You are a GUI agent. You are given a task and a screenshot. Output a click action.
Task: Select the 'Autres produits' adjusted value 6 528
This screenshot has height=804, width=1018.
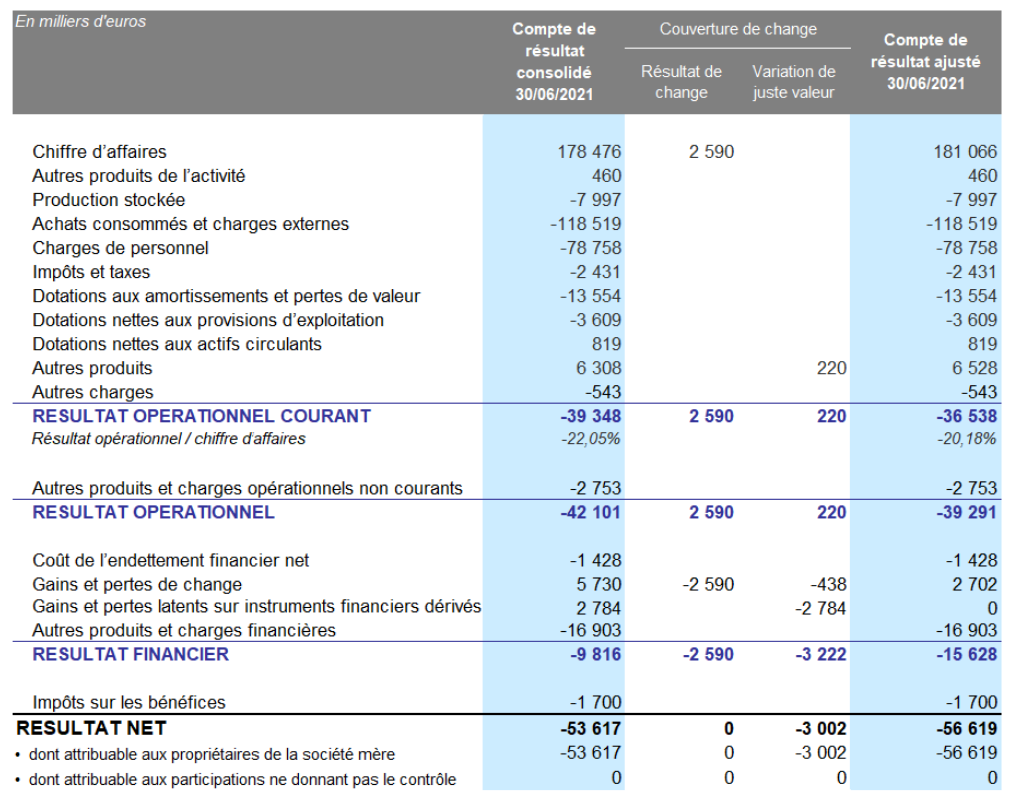click(970, 368)
